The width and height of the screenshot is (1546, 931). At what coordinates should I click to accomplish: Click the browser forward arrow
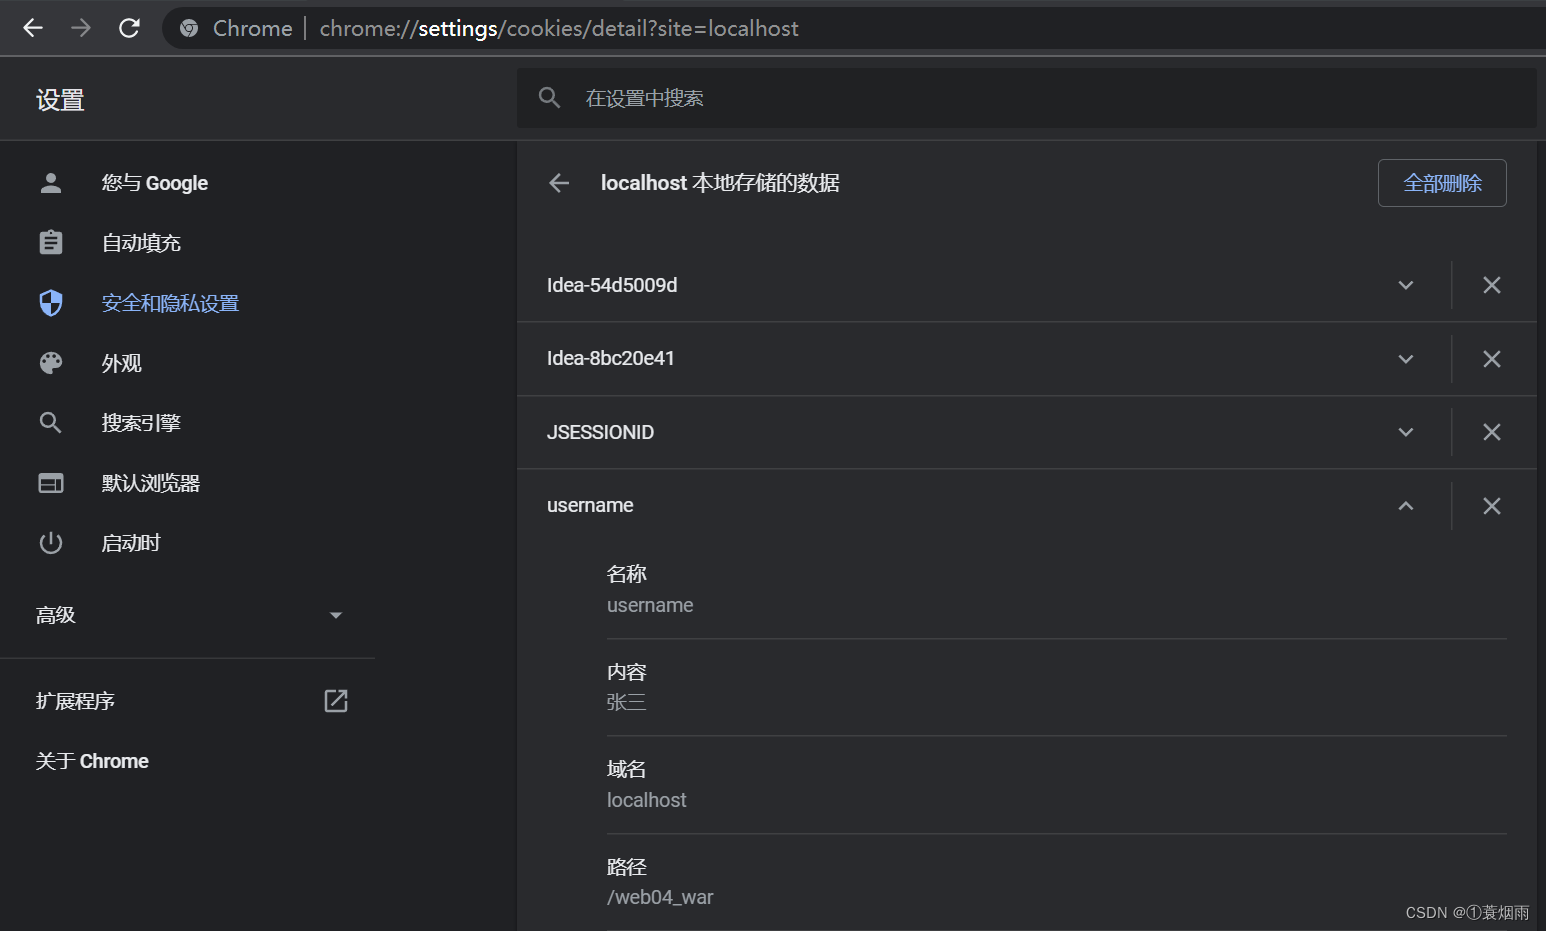(x=81, y=28)
